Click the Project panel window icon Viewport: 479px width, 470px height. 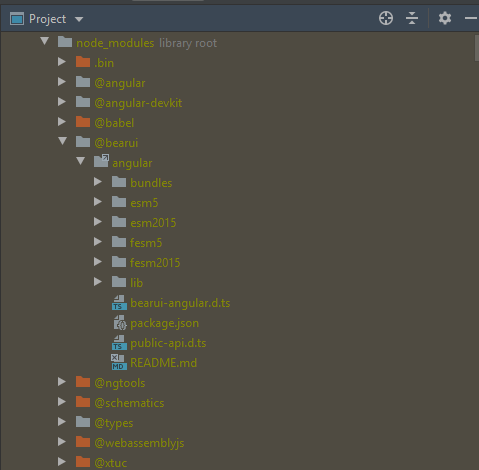(x=17, y=19)
